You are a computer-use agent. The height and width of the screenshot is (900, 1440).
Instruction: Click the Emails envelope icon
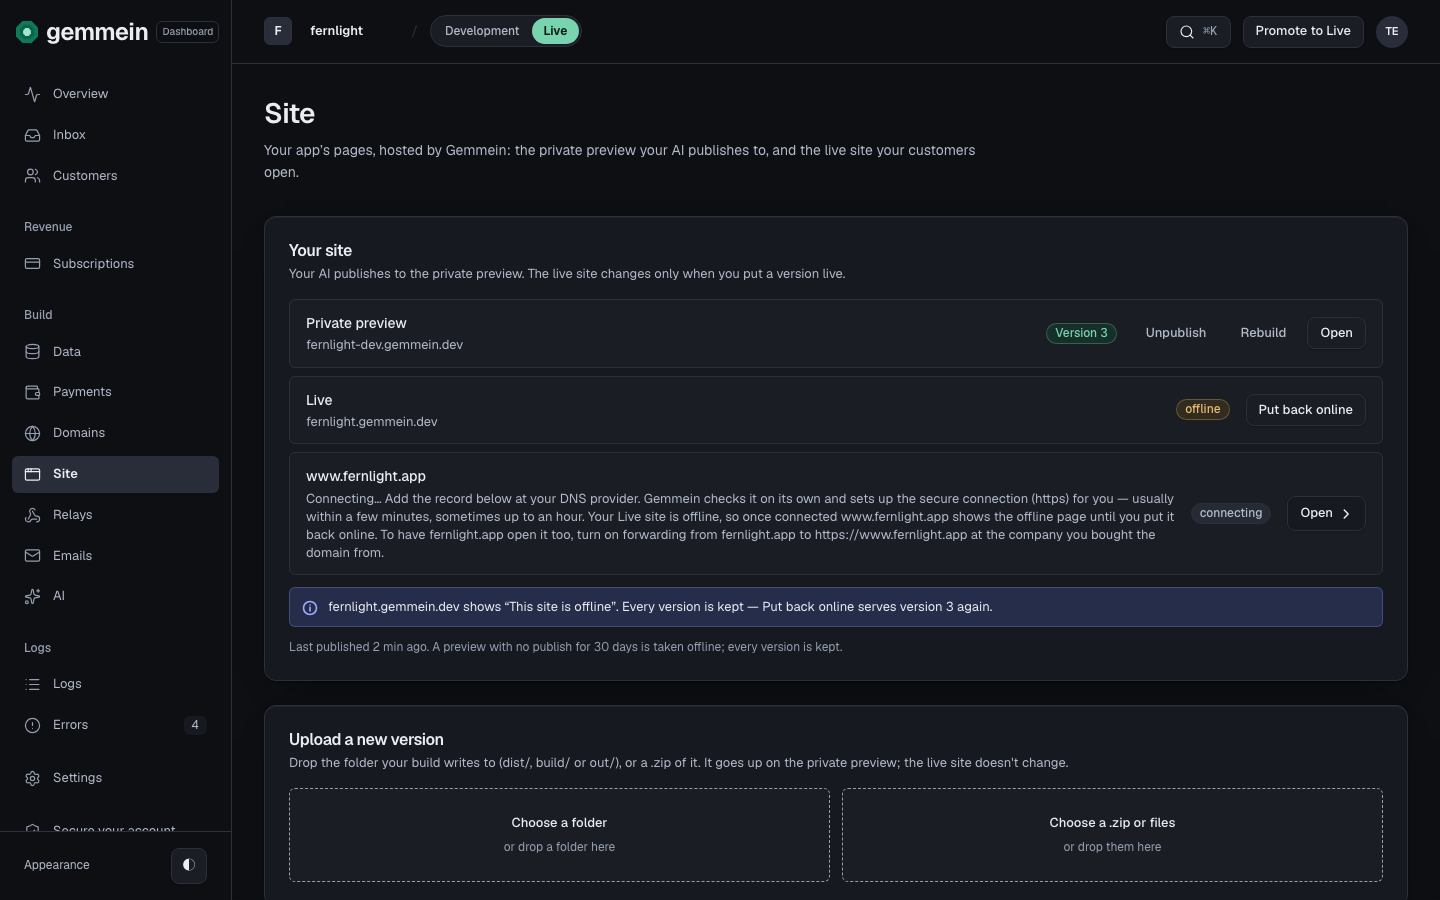coord(33,556)
